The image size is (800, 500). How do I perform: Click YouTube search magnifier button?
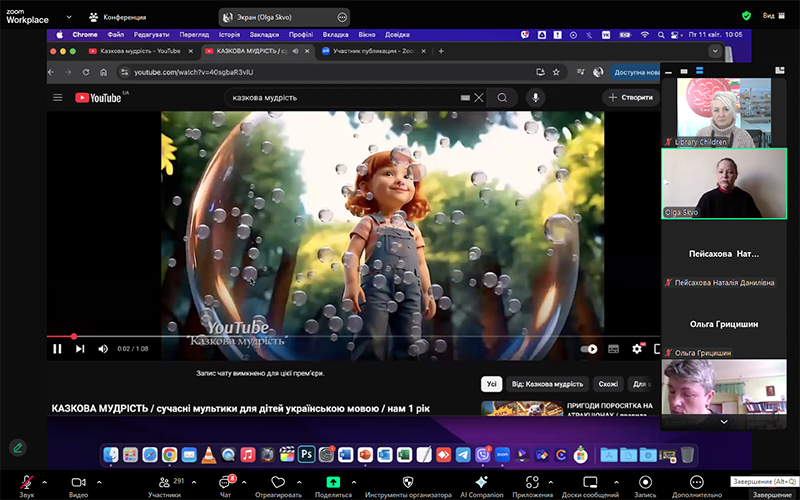click(502, 97)
